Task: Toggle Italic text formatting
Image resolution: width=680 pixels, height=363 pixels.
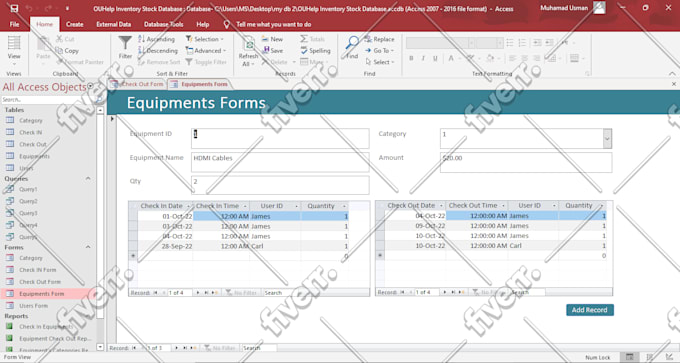Action: click(423, 58)
